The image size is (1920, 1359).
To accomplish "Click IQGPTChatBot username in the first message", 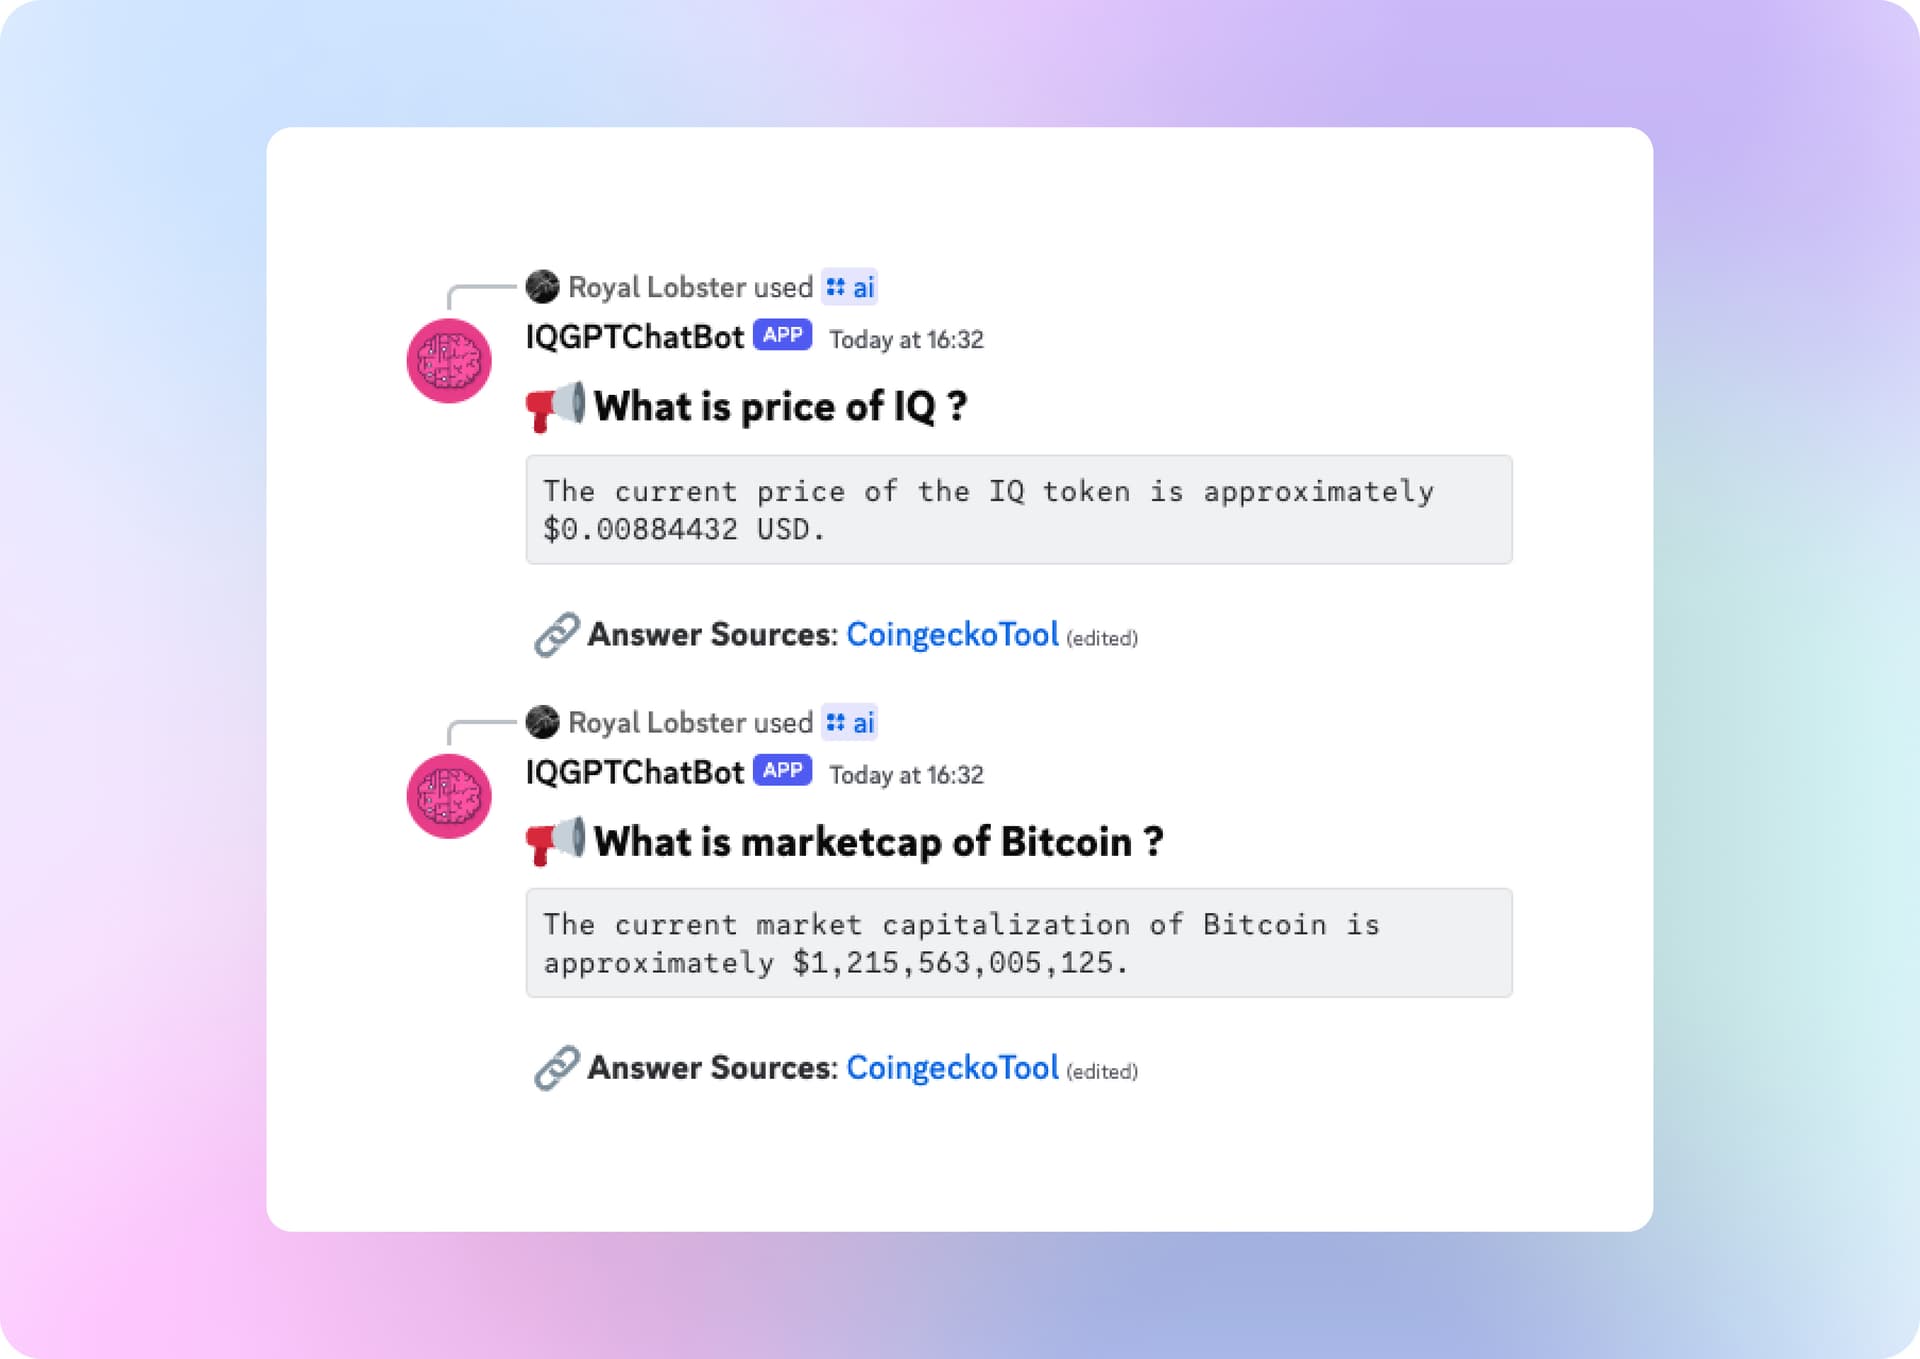I will [634, 338].
